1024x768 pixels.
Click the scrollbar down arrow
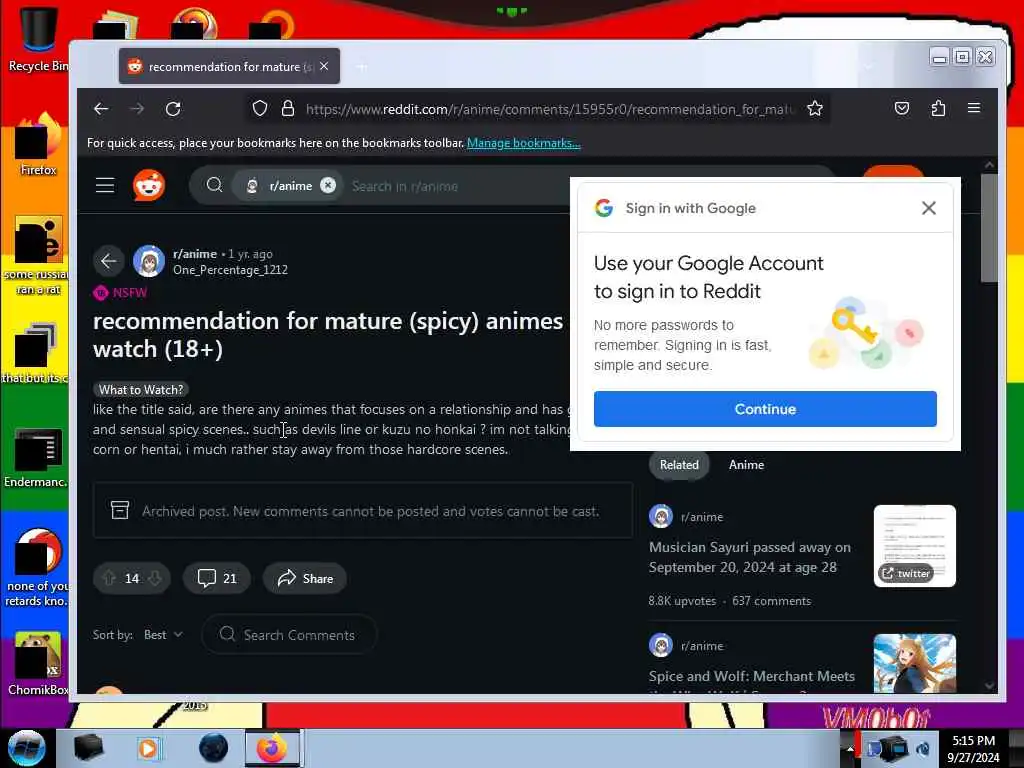click(x=989, y=686)
